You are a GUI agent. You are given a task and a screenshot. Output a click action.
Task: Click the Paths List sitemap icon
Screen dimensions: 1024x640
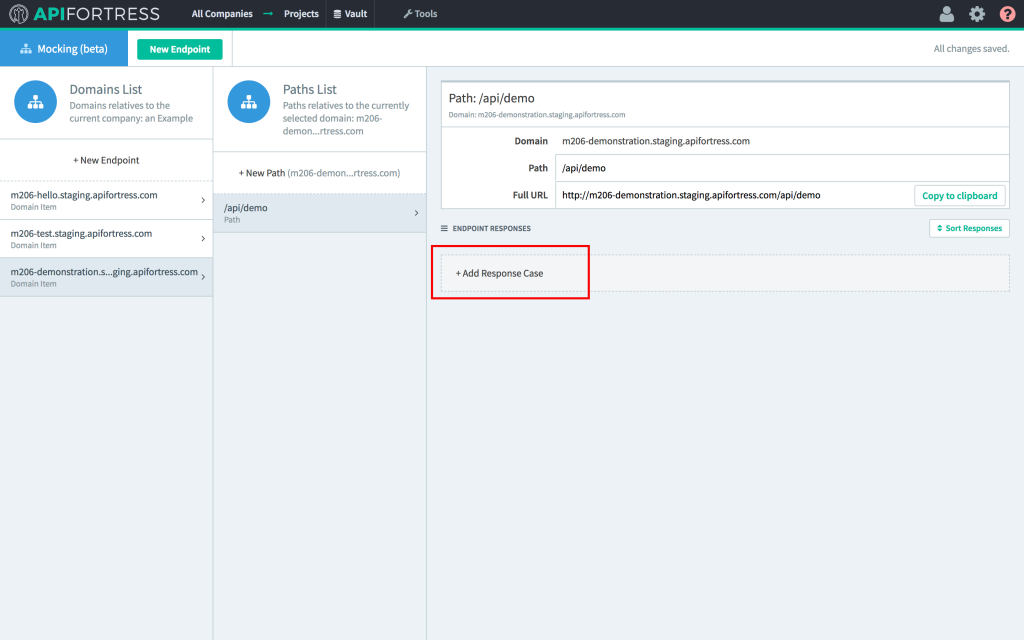(x=248, y=102)
